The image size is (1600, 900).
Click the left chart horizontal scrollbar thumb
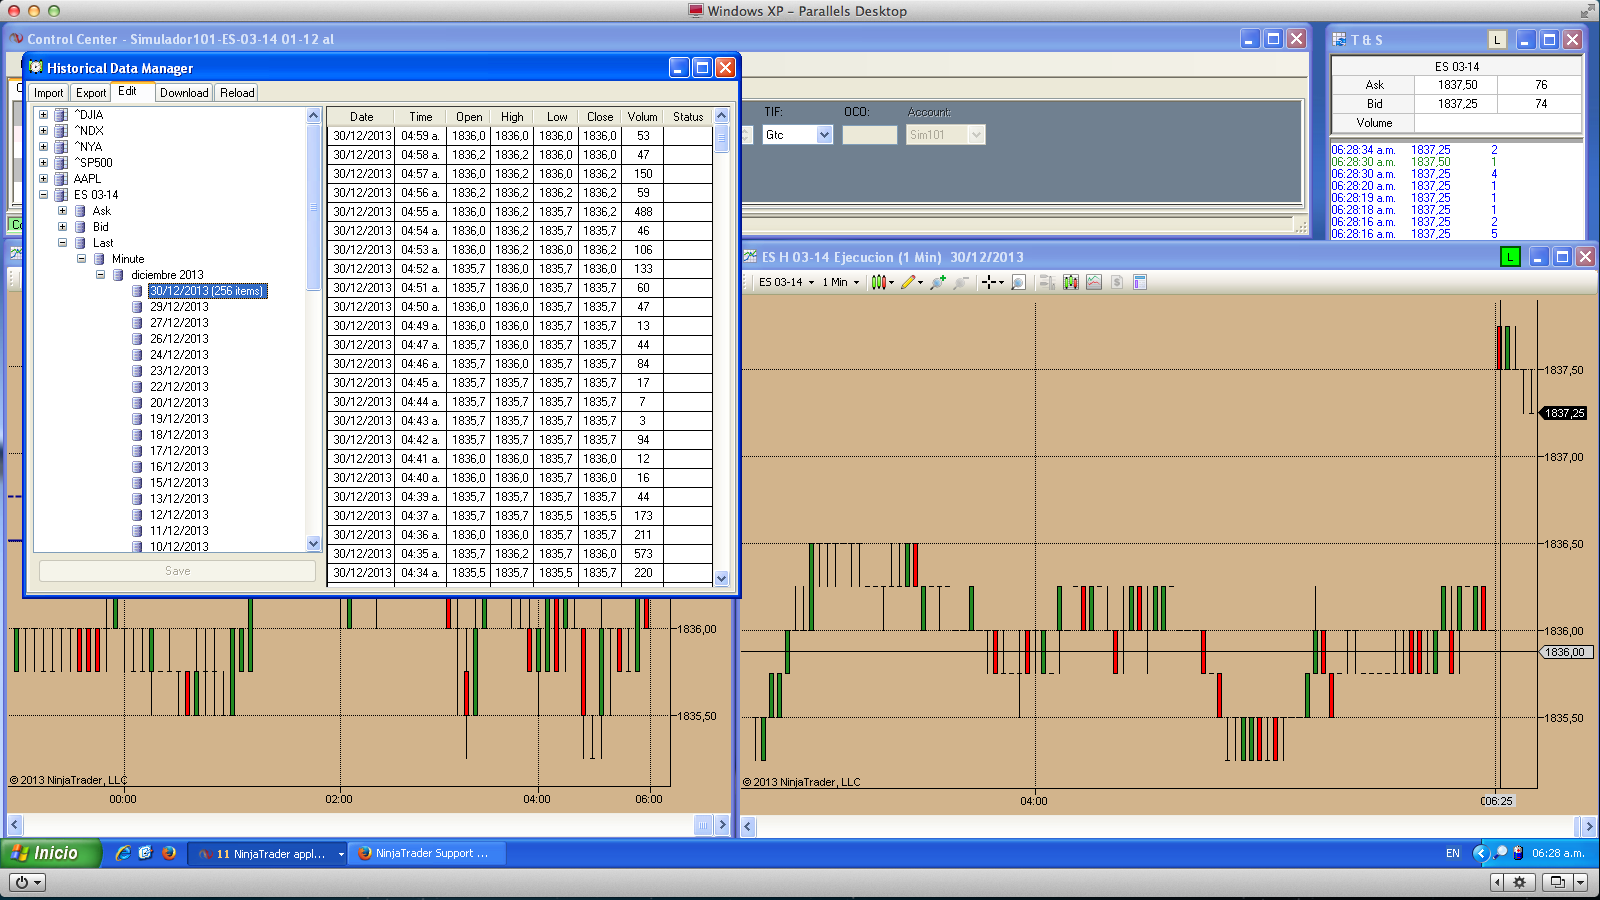coord(703,825)
